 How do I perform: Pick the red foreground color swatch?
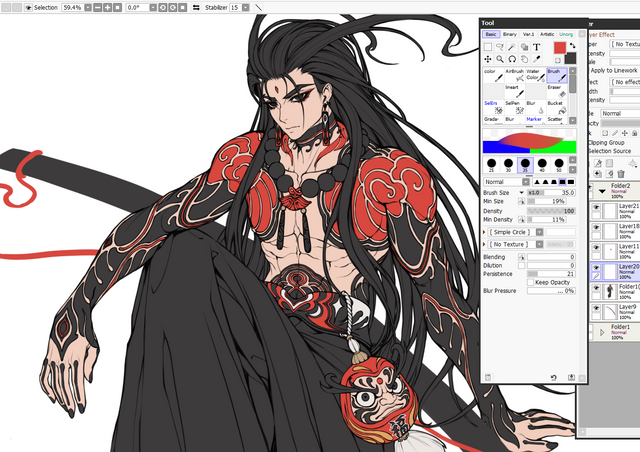560,48
